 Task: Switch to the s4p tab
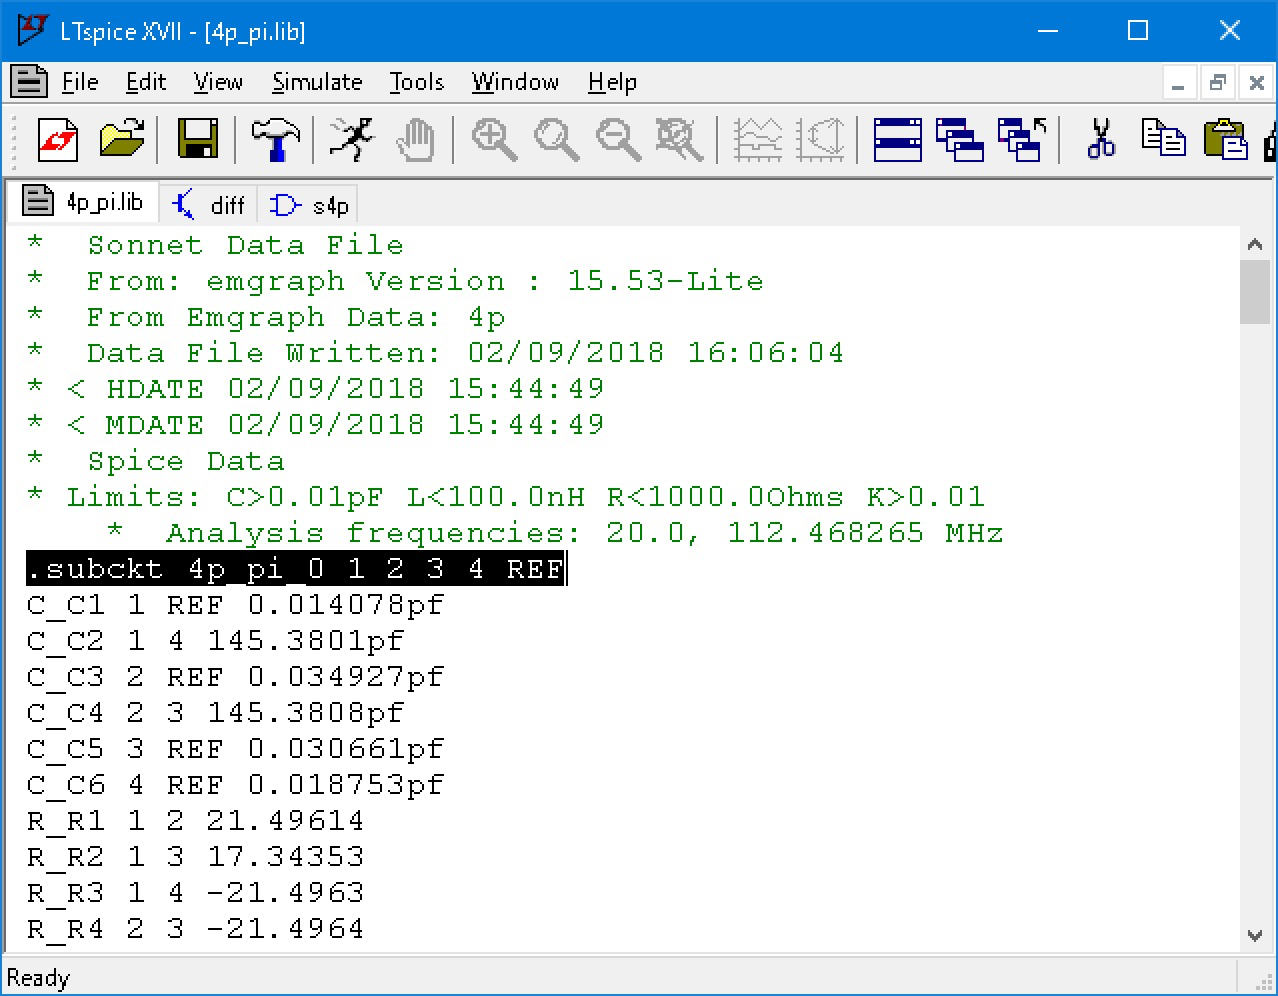311,205
